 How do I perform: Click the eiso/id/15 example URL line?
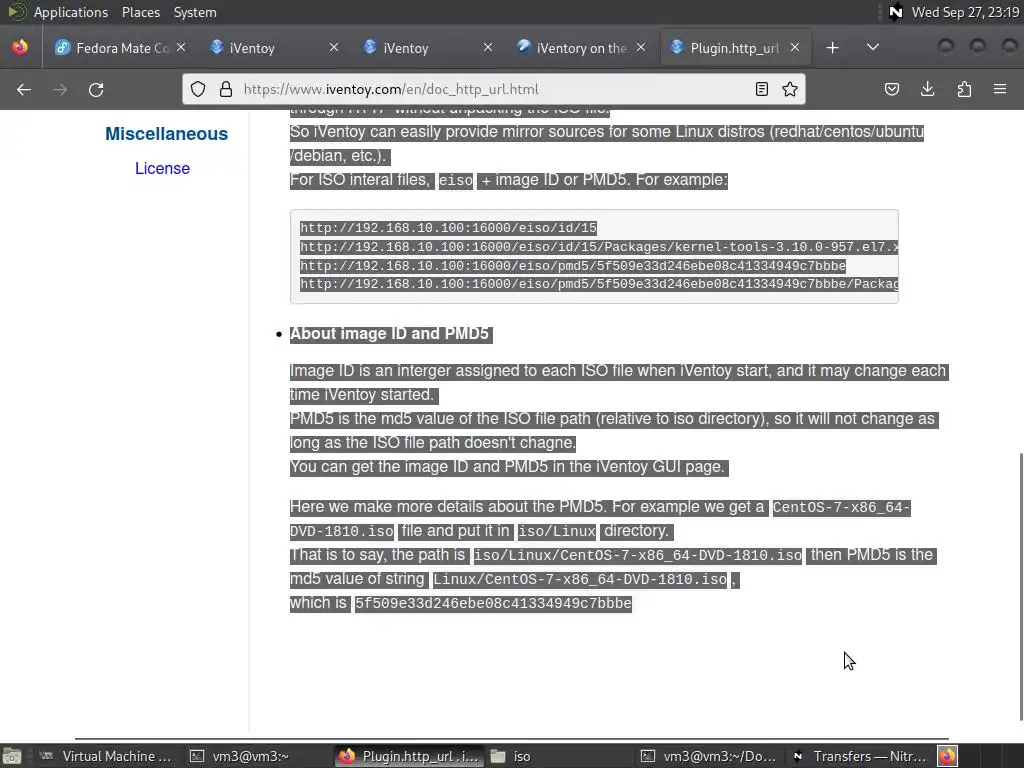tap(449, 228)
